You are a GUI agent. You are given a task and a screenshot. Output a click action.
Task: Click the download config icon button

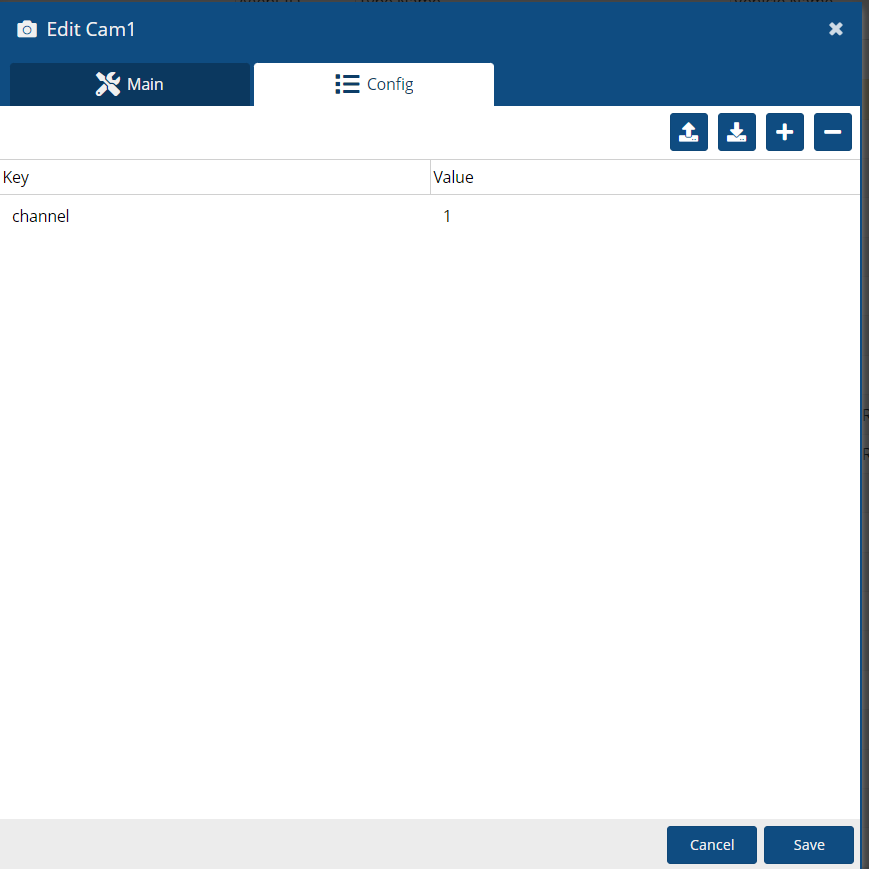pos(736,132)
